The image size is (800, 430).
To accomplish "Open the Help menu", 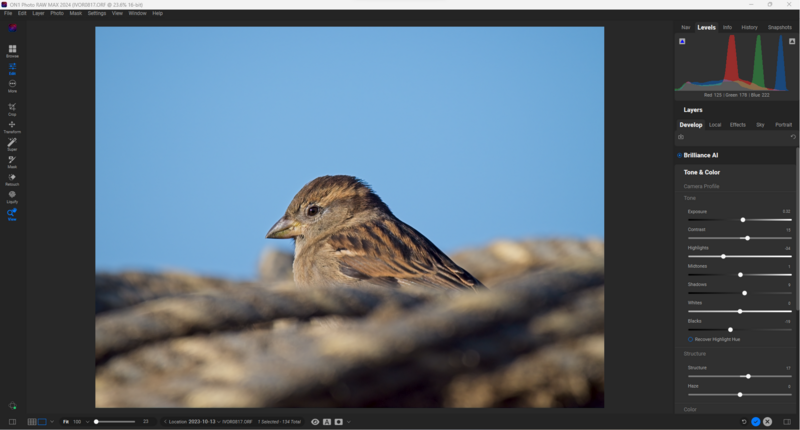I will [x=158, y=13].
